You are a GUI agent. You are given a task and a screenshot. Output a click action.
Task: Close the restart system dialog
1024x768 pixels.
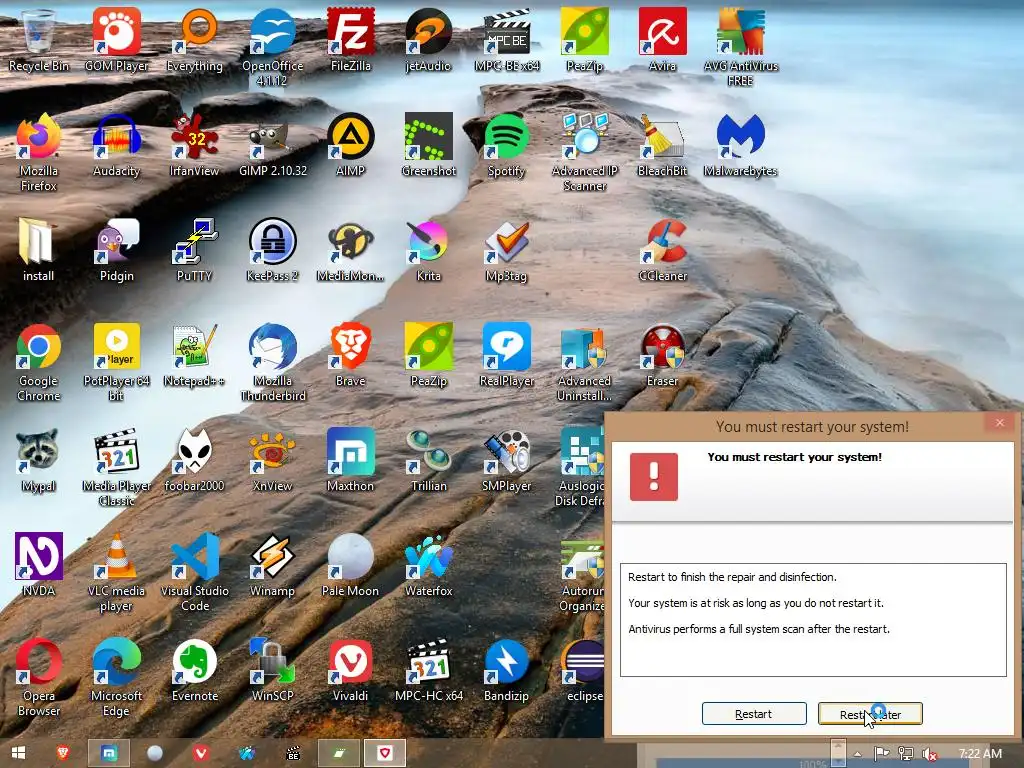[999, 423]
